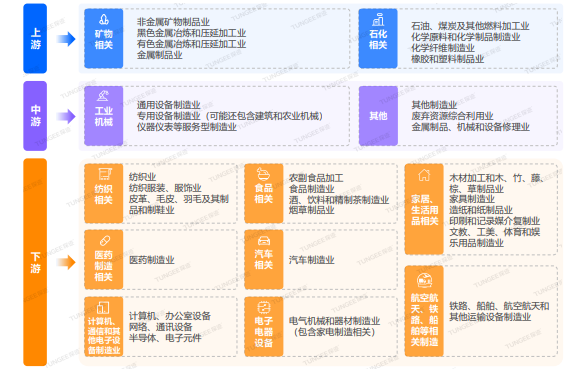Click the 汽车相关 car icon tile
Viewport: 583px width, 369px height.
[x=264, y=259]
